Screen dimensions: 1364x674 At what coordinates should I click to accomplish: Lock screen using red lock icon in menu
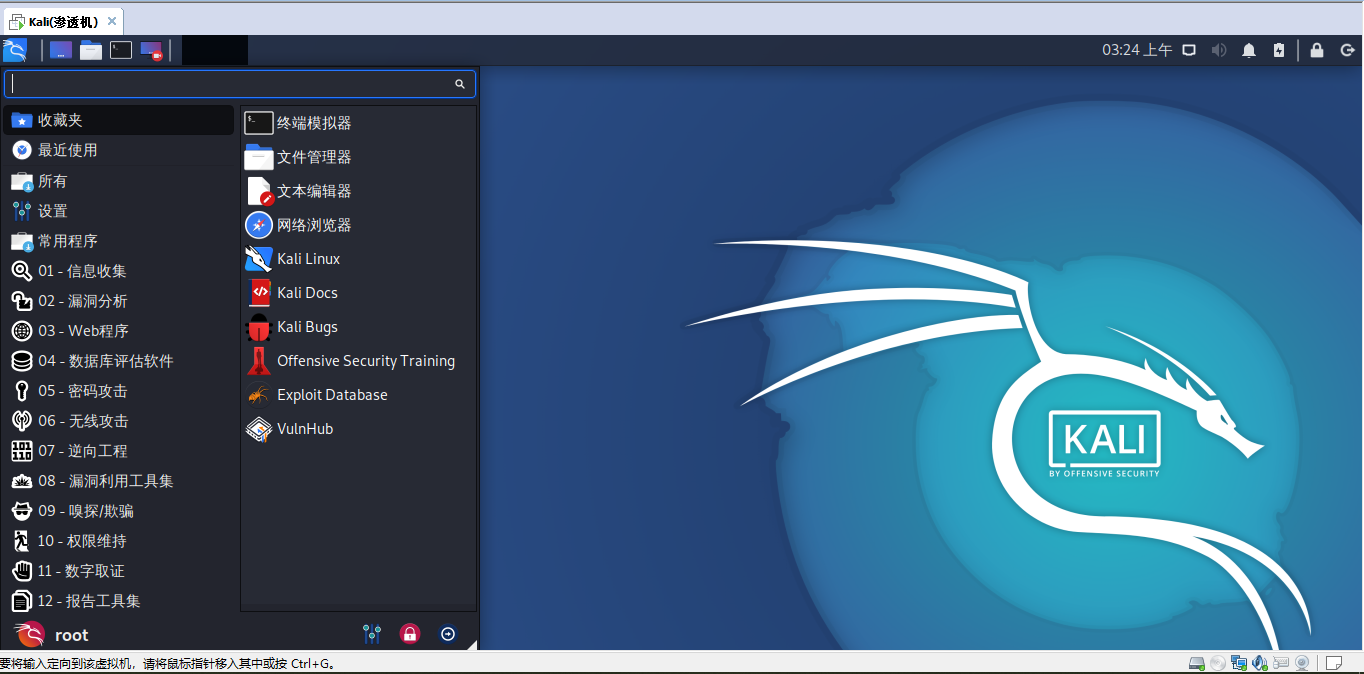click(x=409, y=633)
